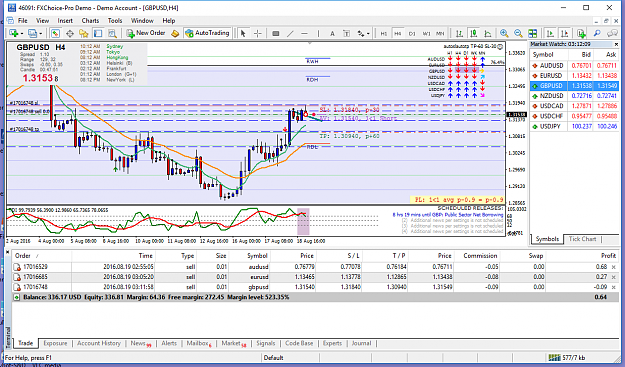Open the chat bubbles icon
625x367 pixels.
click(x=612, y=33)
